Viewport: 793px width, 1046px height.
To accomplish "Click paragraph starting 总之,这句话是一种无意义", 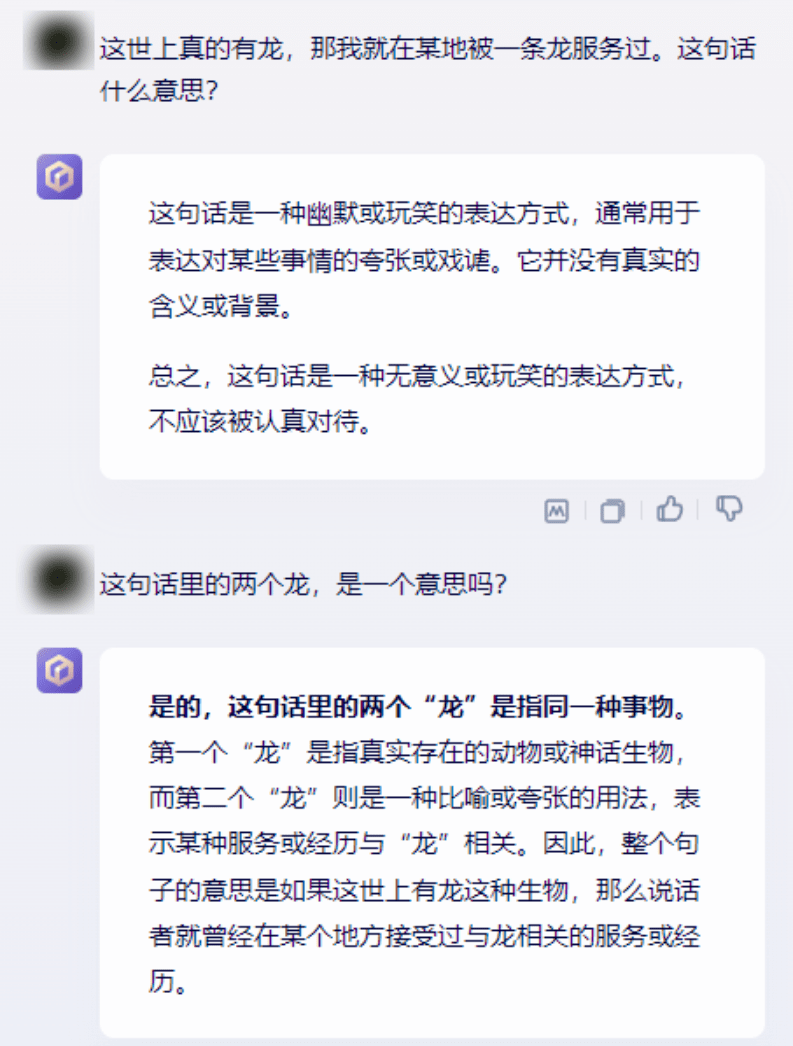I will click(418, 399).
